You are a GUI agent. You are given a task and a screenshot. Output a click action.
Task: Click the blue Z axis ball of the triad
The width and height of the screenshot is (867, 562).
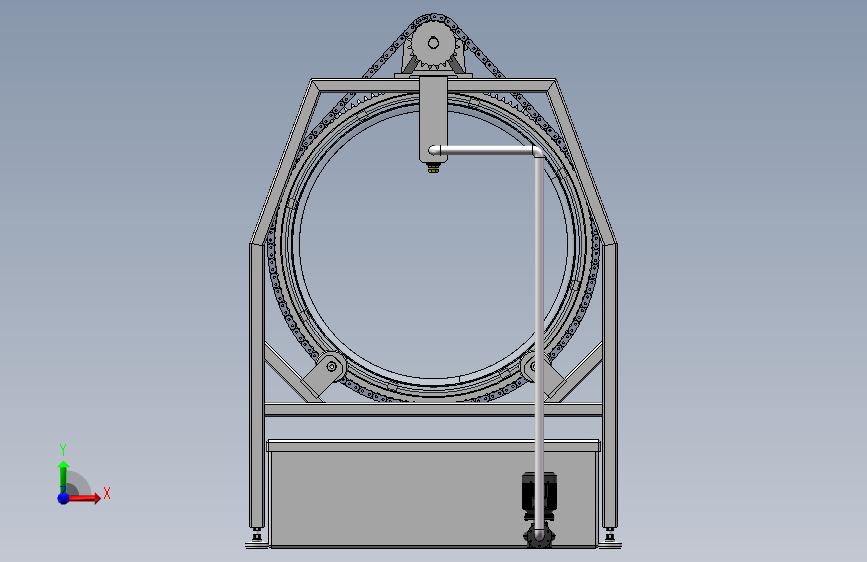coord(64,498)
